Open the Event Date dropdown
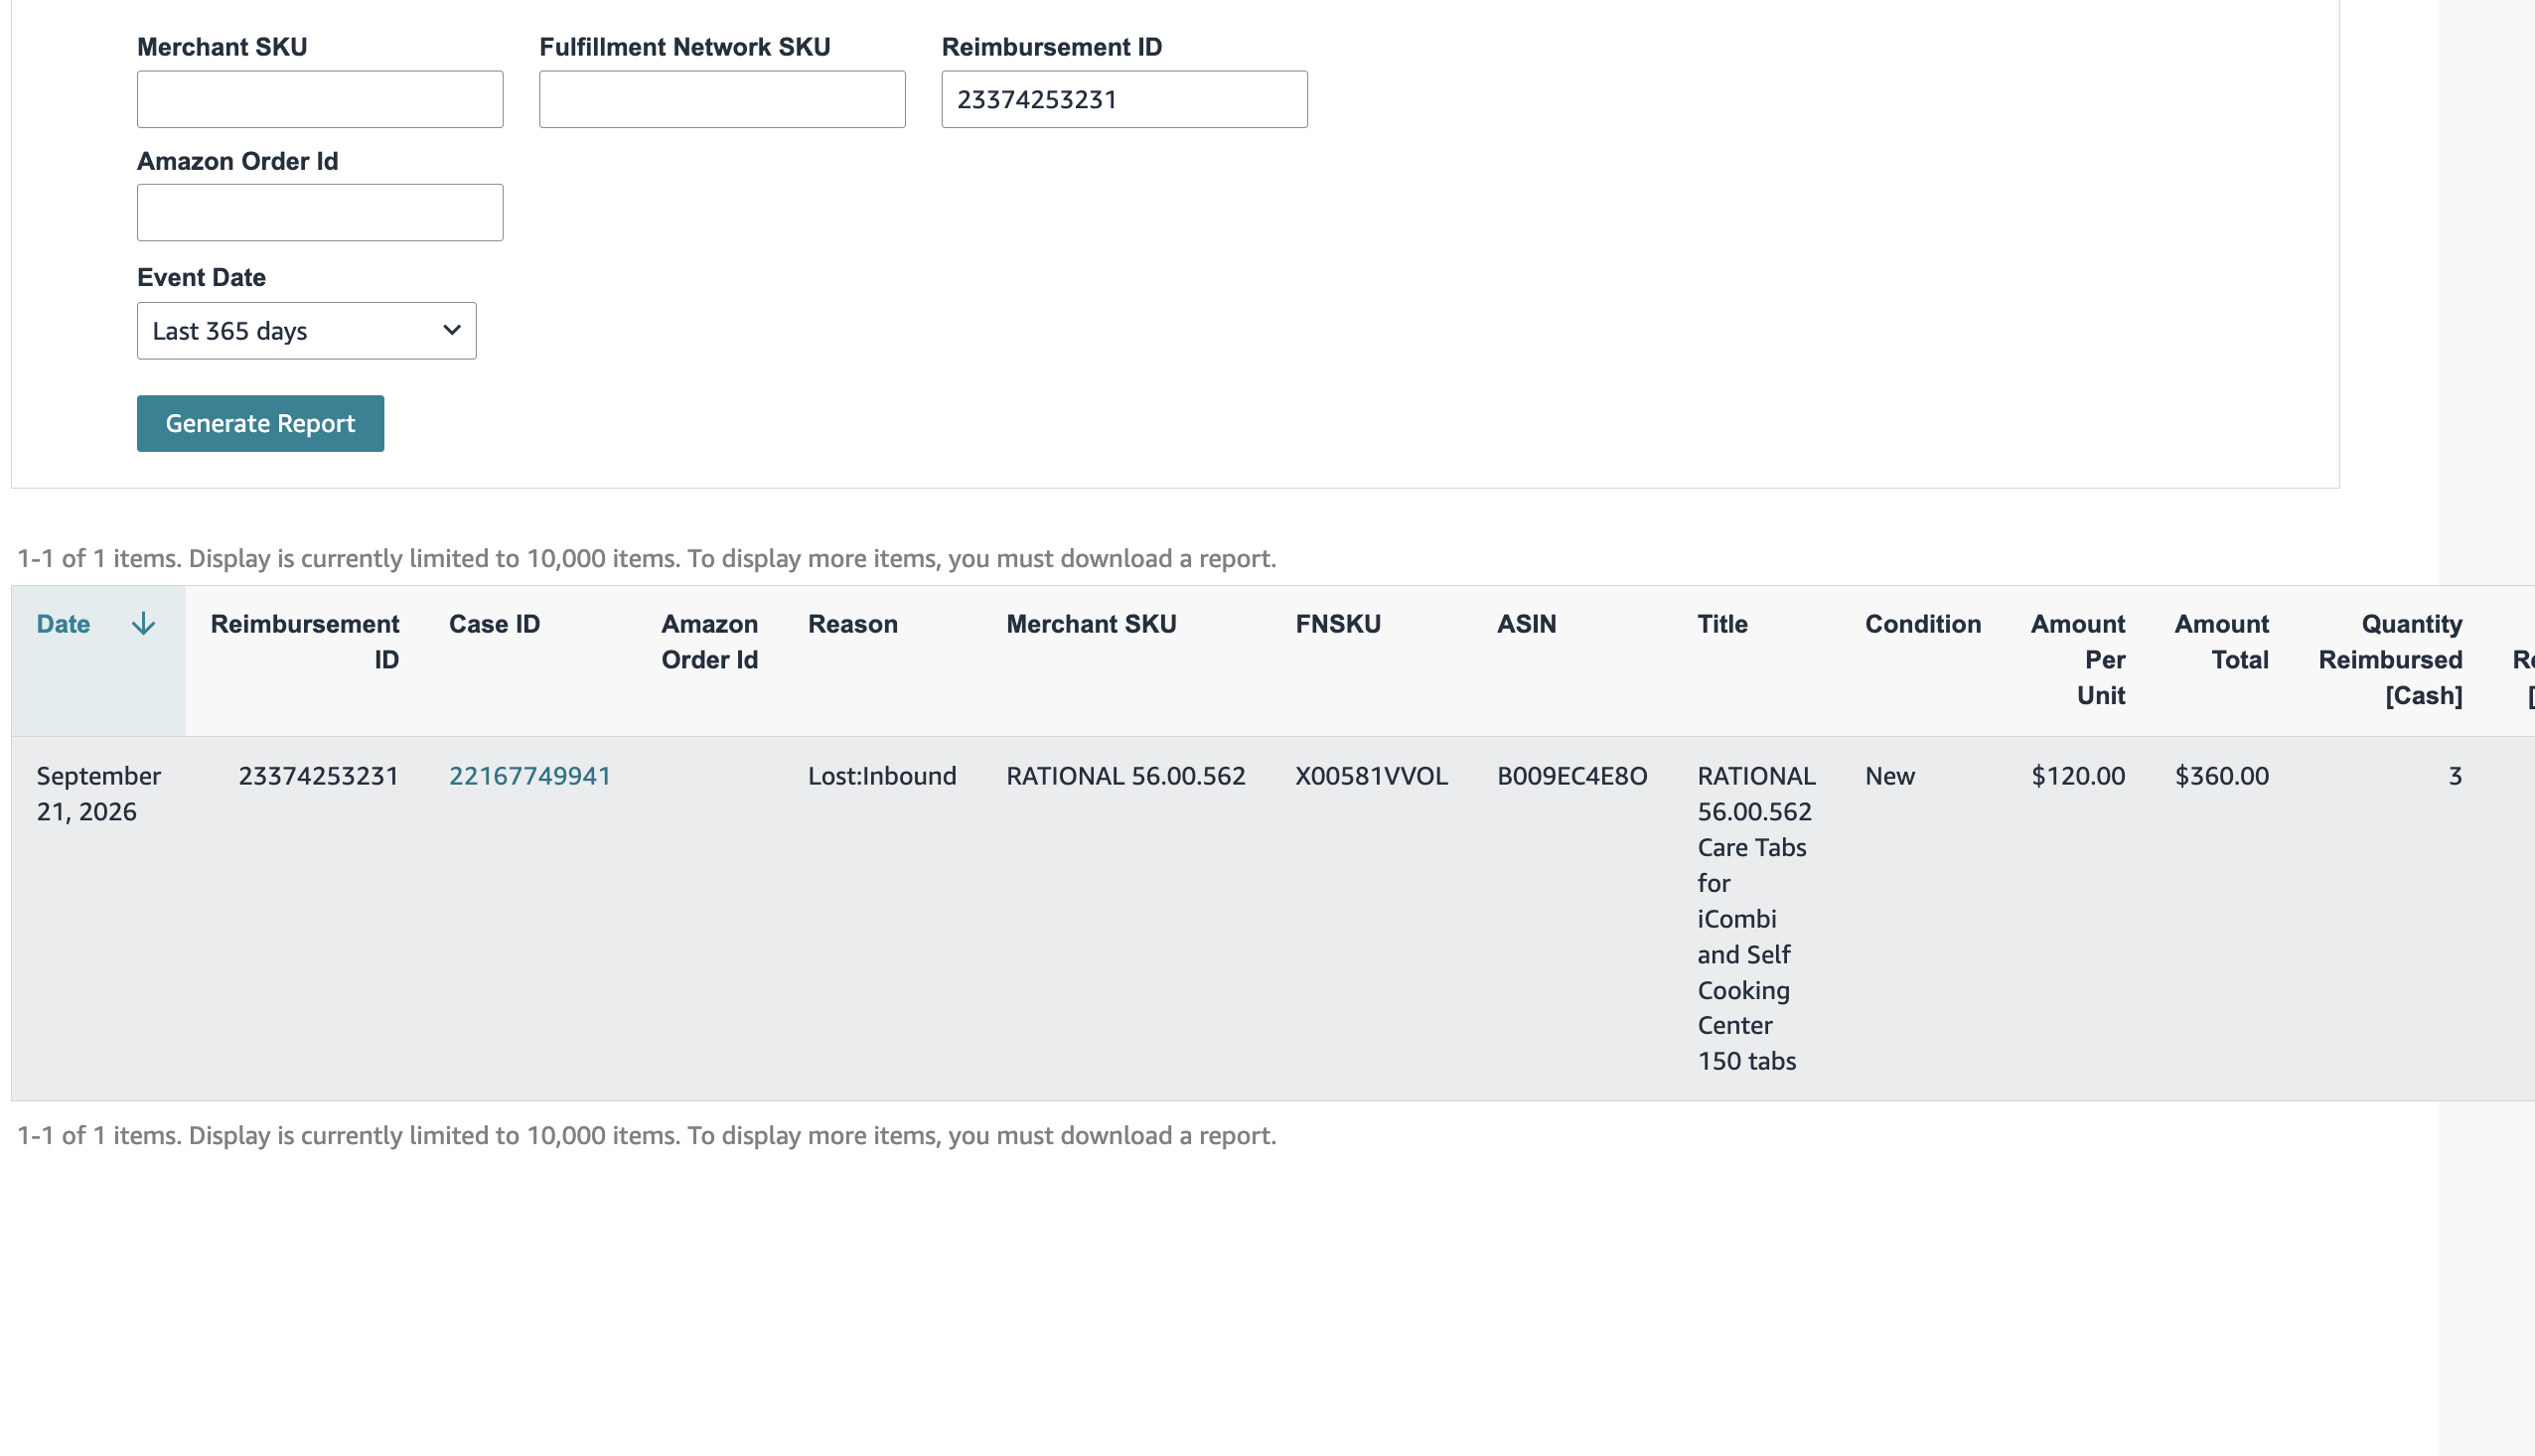The height and width of the screenshot is (1456, 2535). (x=306, y=331)
